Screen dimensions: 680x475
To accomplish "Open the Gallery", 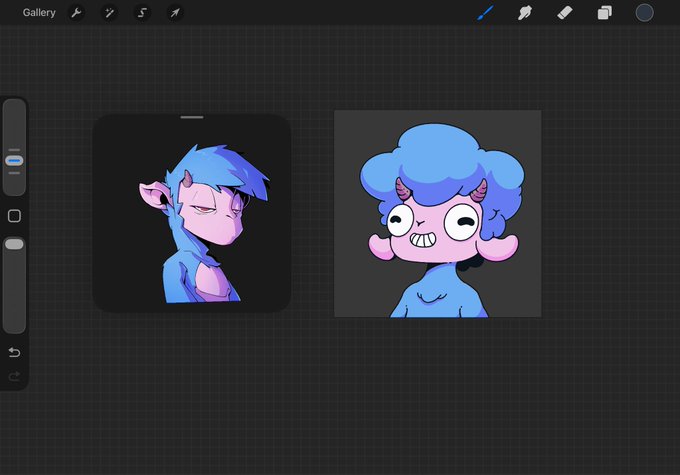I will pyautogui.click(x=39, y=13).
